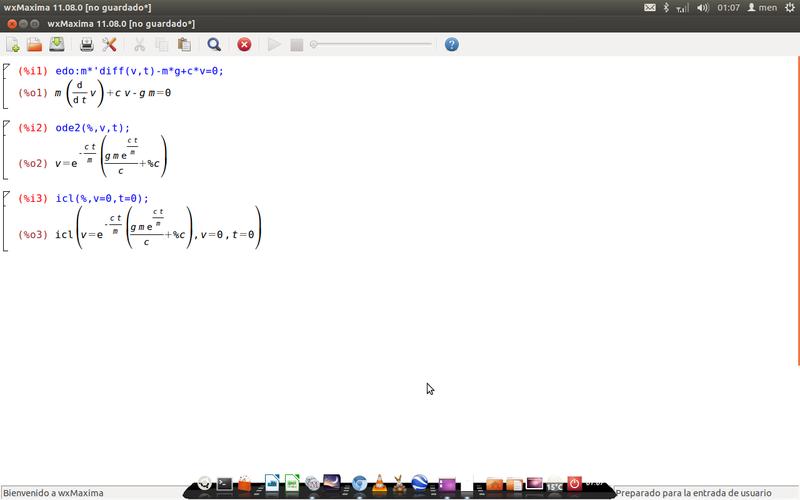Image resolution: width=800 pixels, height=500 pixels.
Task: Collapse the icl cell %i3 bracket
Action: [x=5, y=220]
